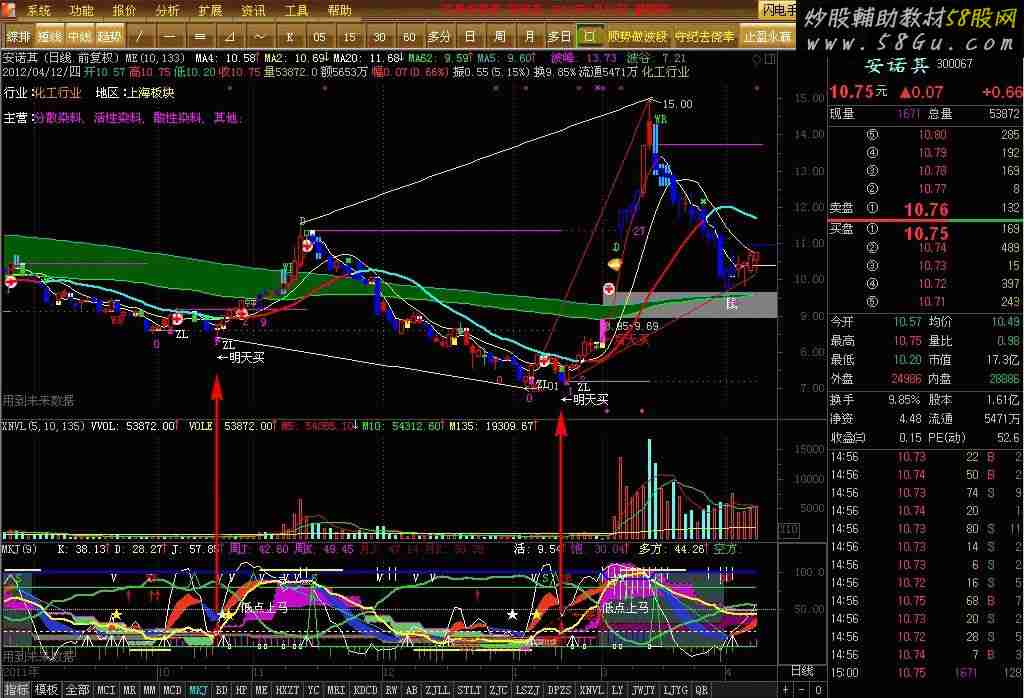Switch to 60-minute period

tap(409, 37)
